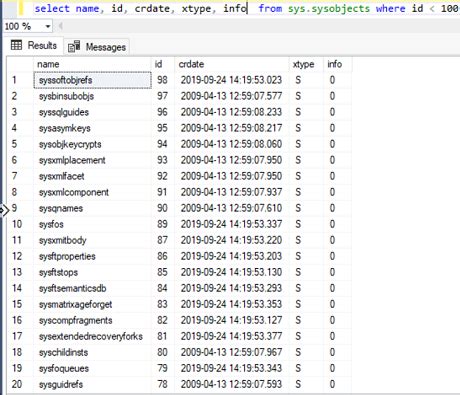Select row header number 15
This screenshot has height=395, width=460.
pos(20,304)
